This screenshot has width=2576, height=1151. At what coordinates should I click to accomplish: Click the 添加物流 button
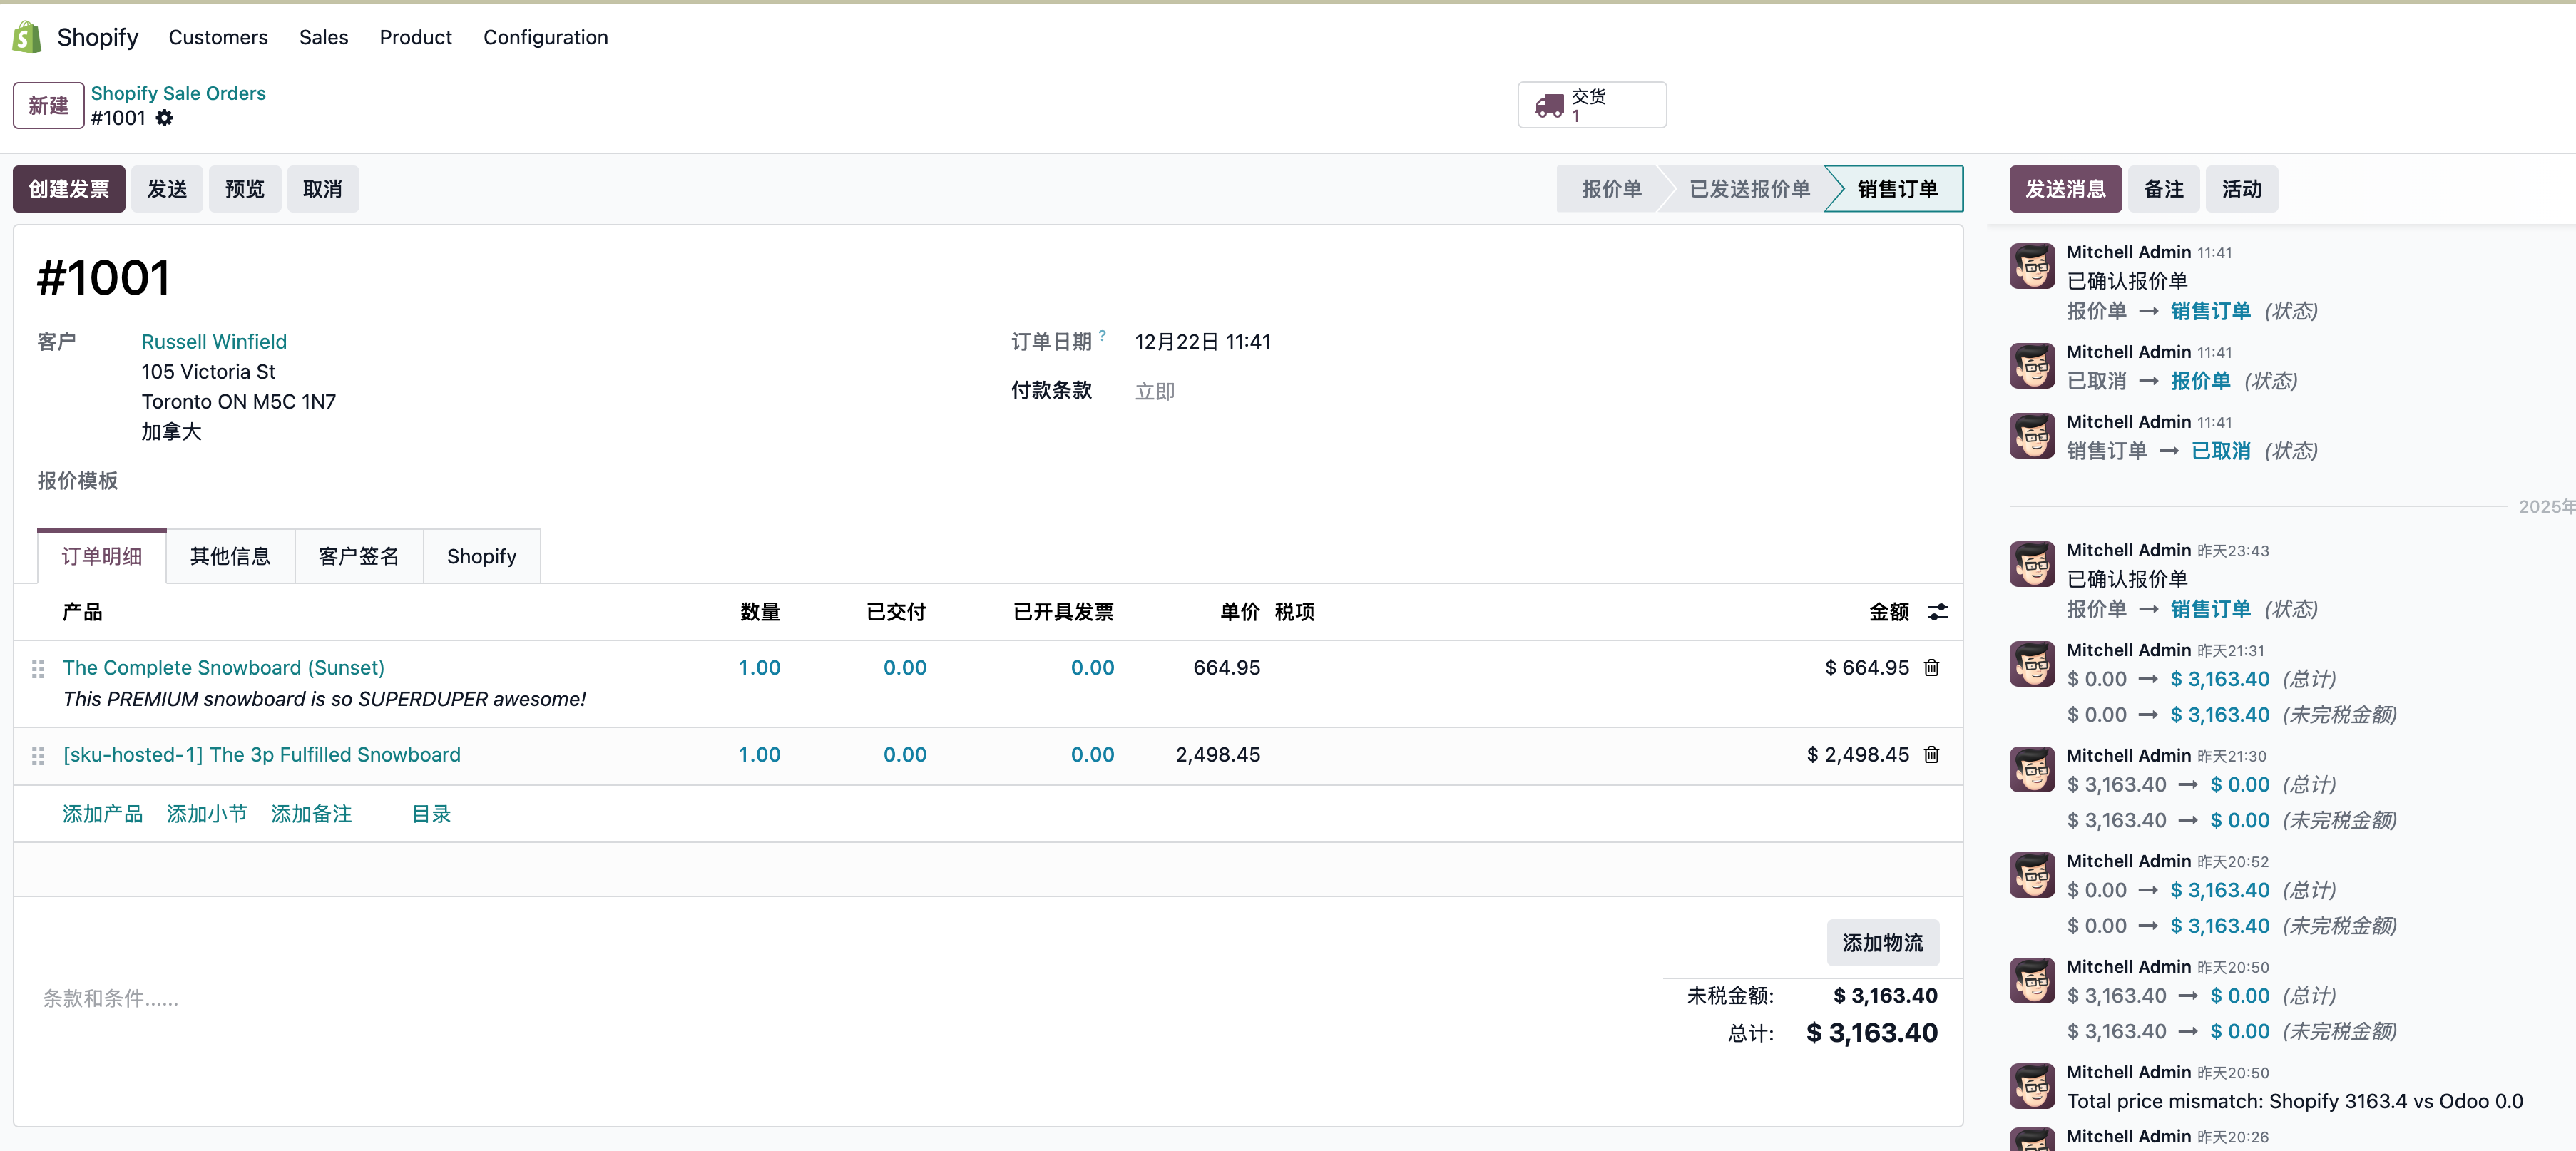pos(1882,942)
